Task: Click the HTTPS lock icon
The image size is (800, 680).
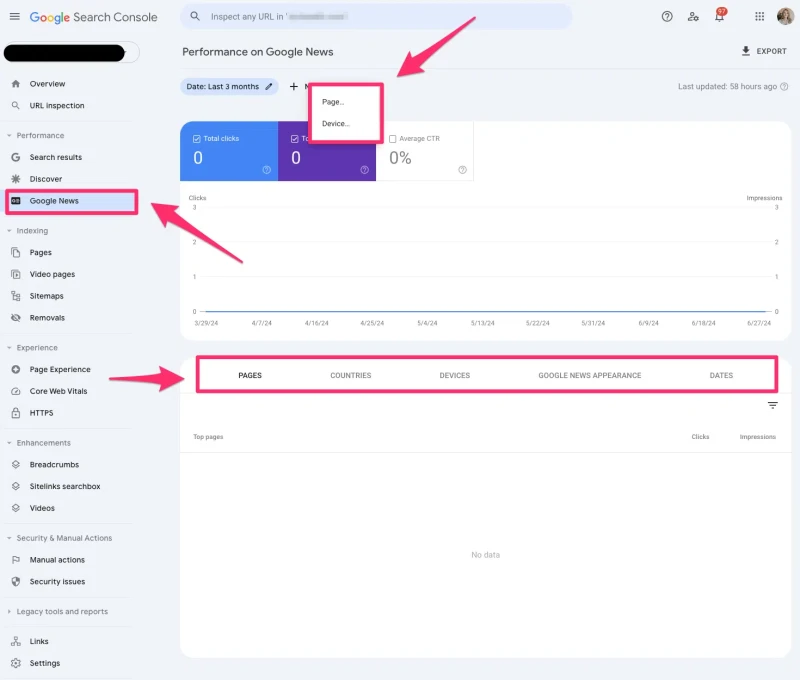Action: pyautogui.click(x=16, y=413)
